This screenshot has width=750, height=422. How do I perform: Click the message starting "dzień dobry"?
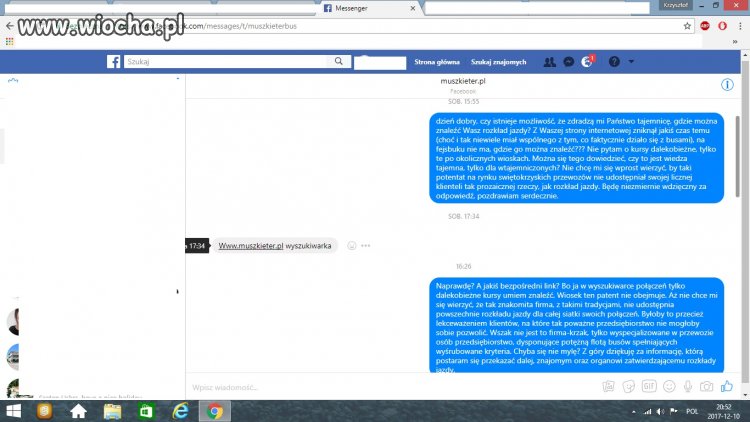coord(576,158)
